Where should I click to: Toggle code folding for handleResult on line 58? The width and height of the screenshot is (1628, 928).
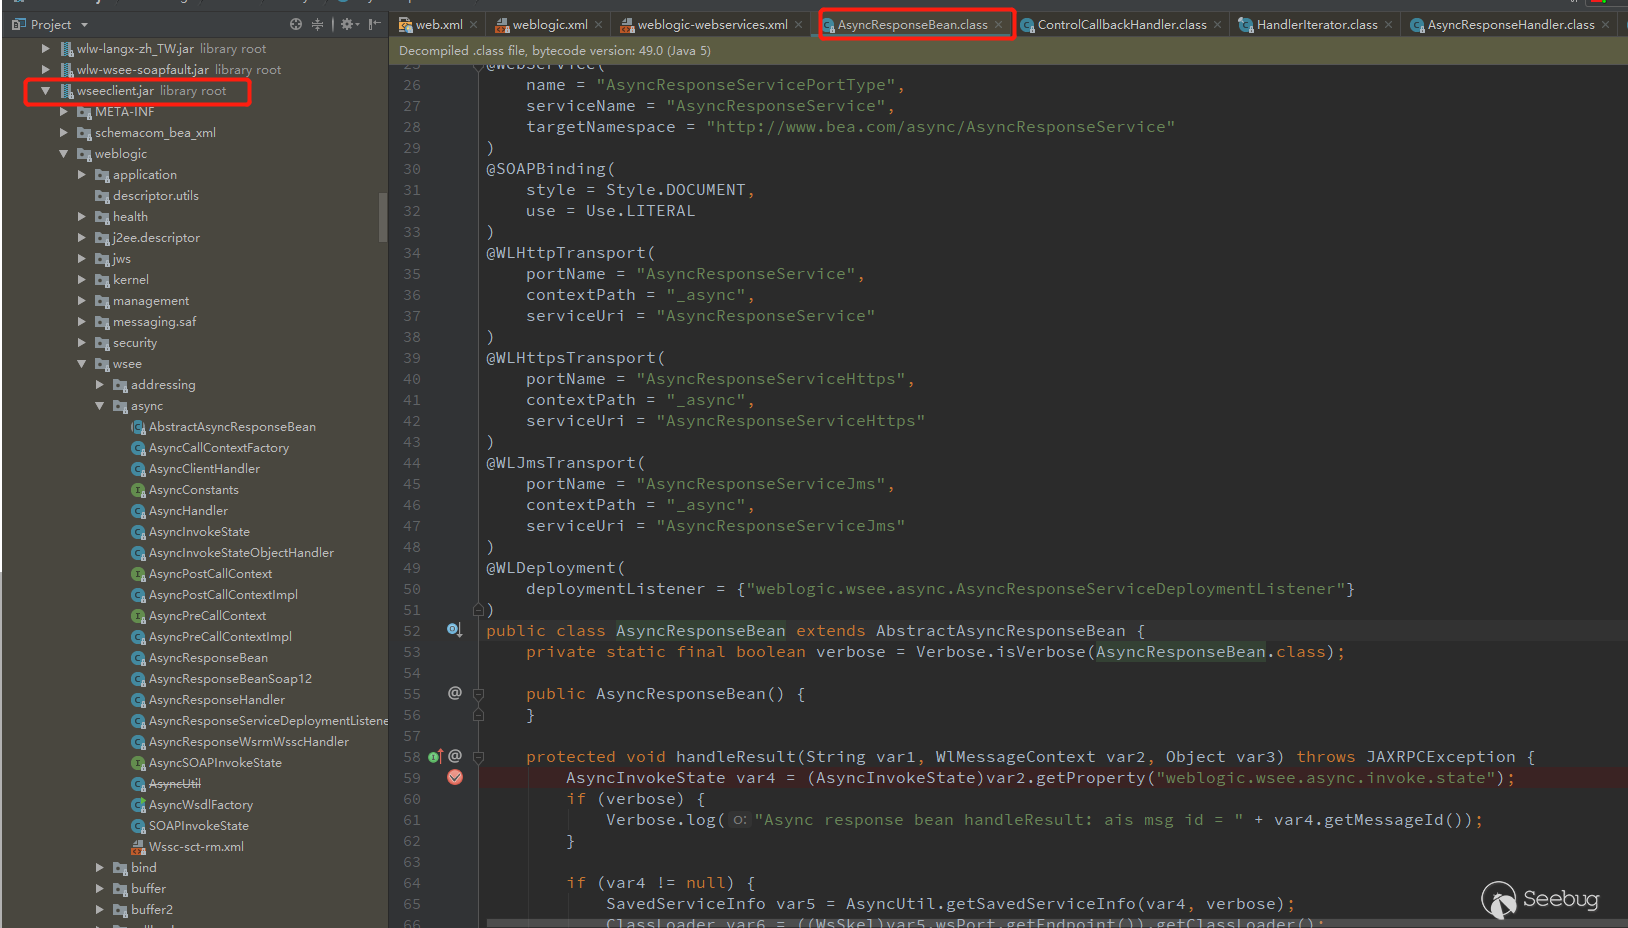pos(478,757)
